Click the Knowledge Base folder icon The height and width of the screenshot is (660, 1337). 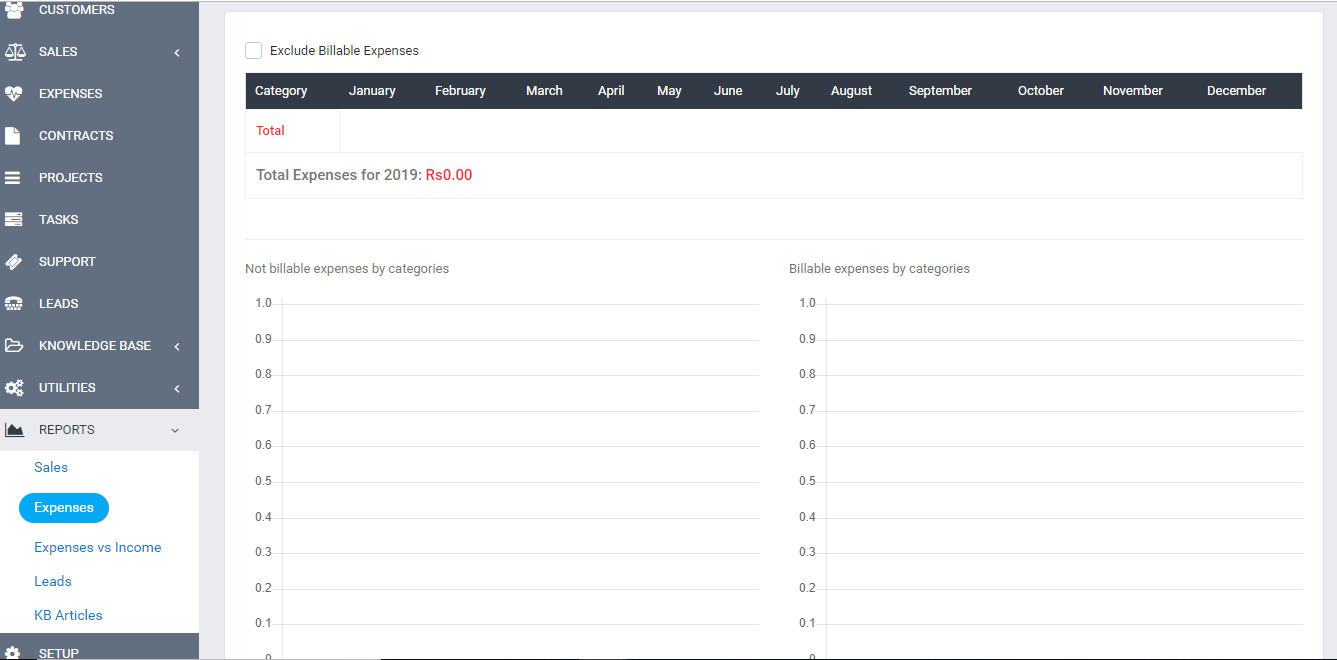pos(14,346)
